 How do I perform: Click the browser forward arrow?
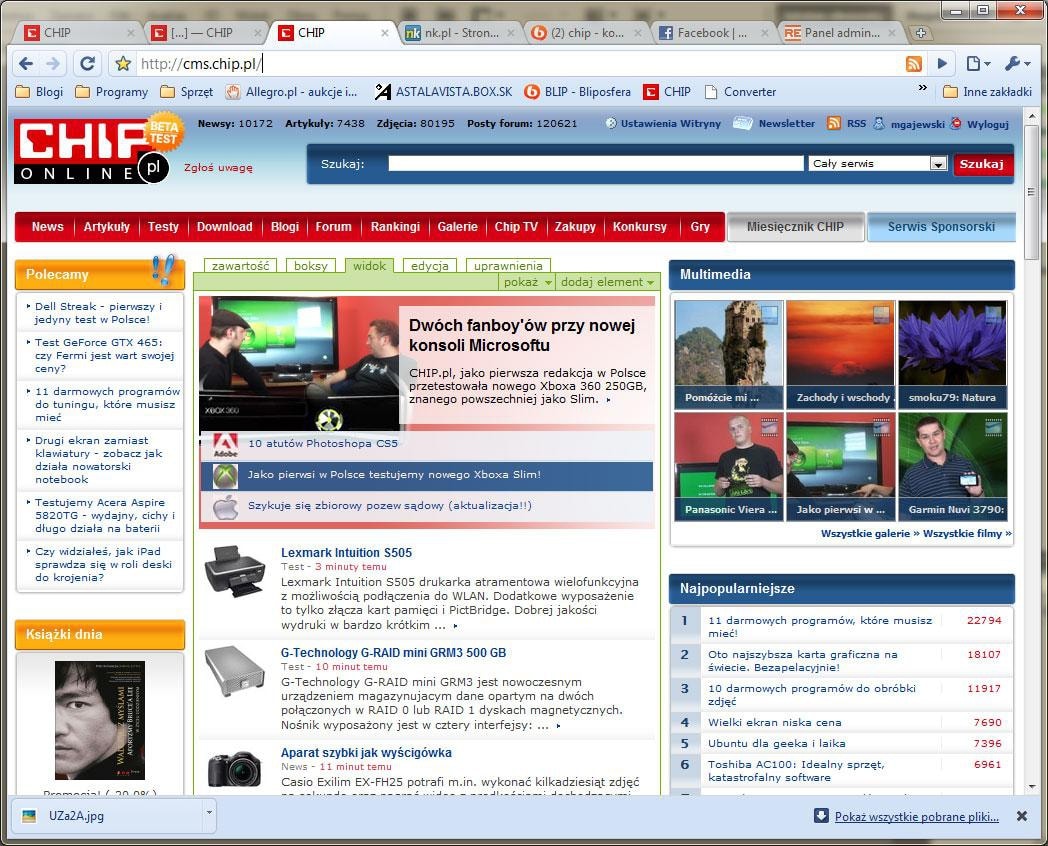coord(53,63)
